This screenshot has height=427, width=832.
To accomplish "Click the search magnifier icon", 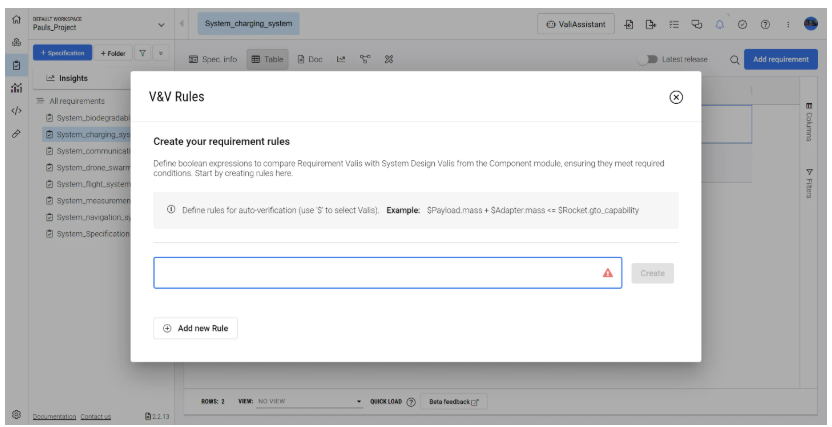I will tap(735, 60).
